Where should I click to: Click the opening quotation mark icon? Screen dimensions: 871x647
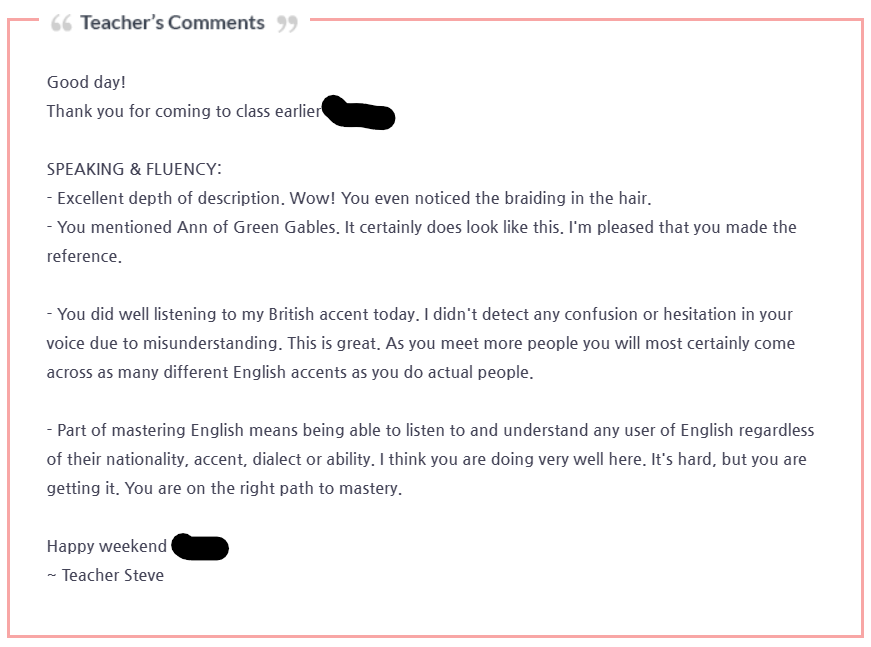(x=61, y=23)
